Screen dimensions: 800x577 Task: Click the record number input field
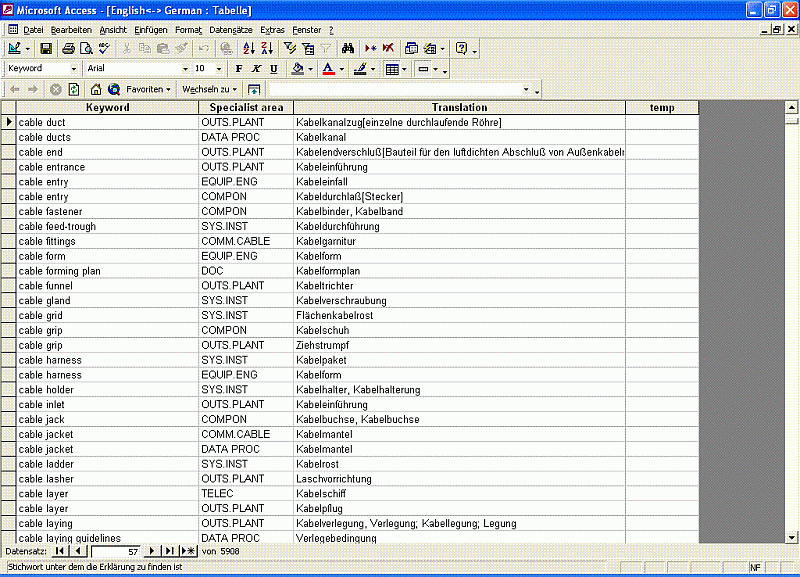point(116,551)
